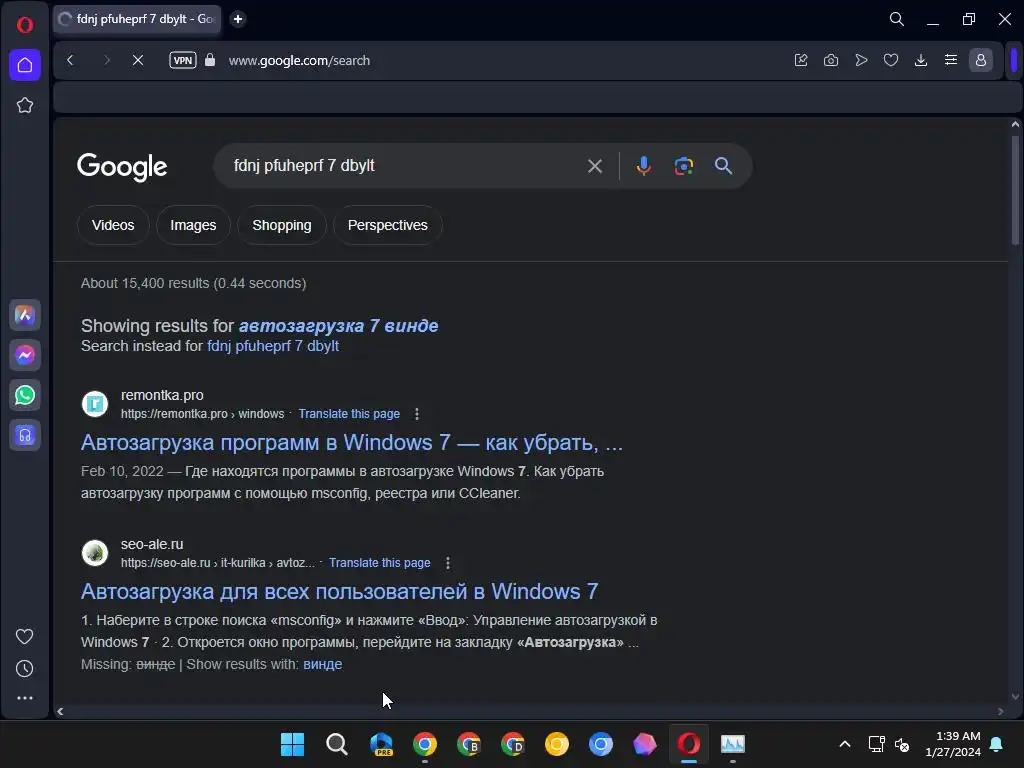Translate the seo-ale.ru page
The image size is (1024, 768).
click(x=379, y=563)
